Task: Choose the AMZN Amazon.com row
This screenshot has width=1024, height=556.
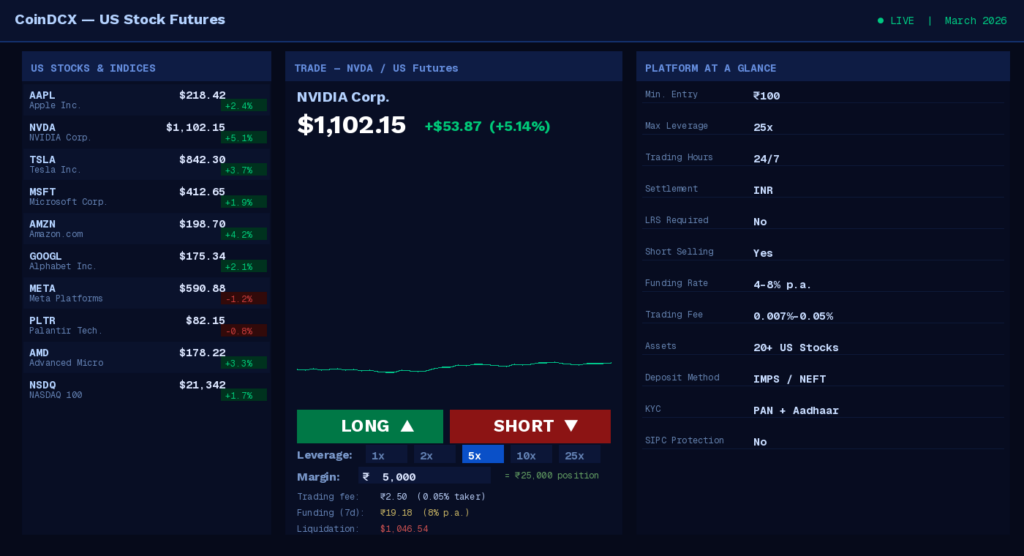Action: coord(146,228)
